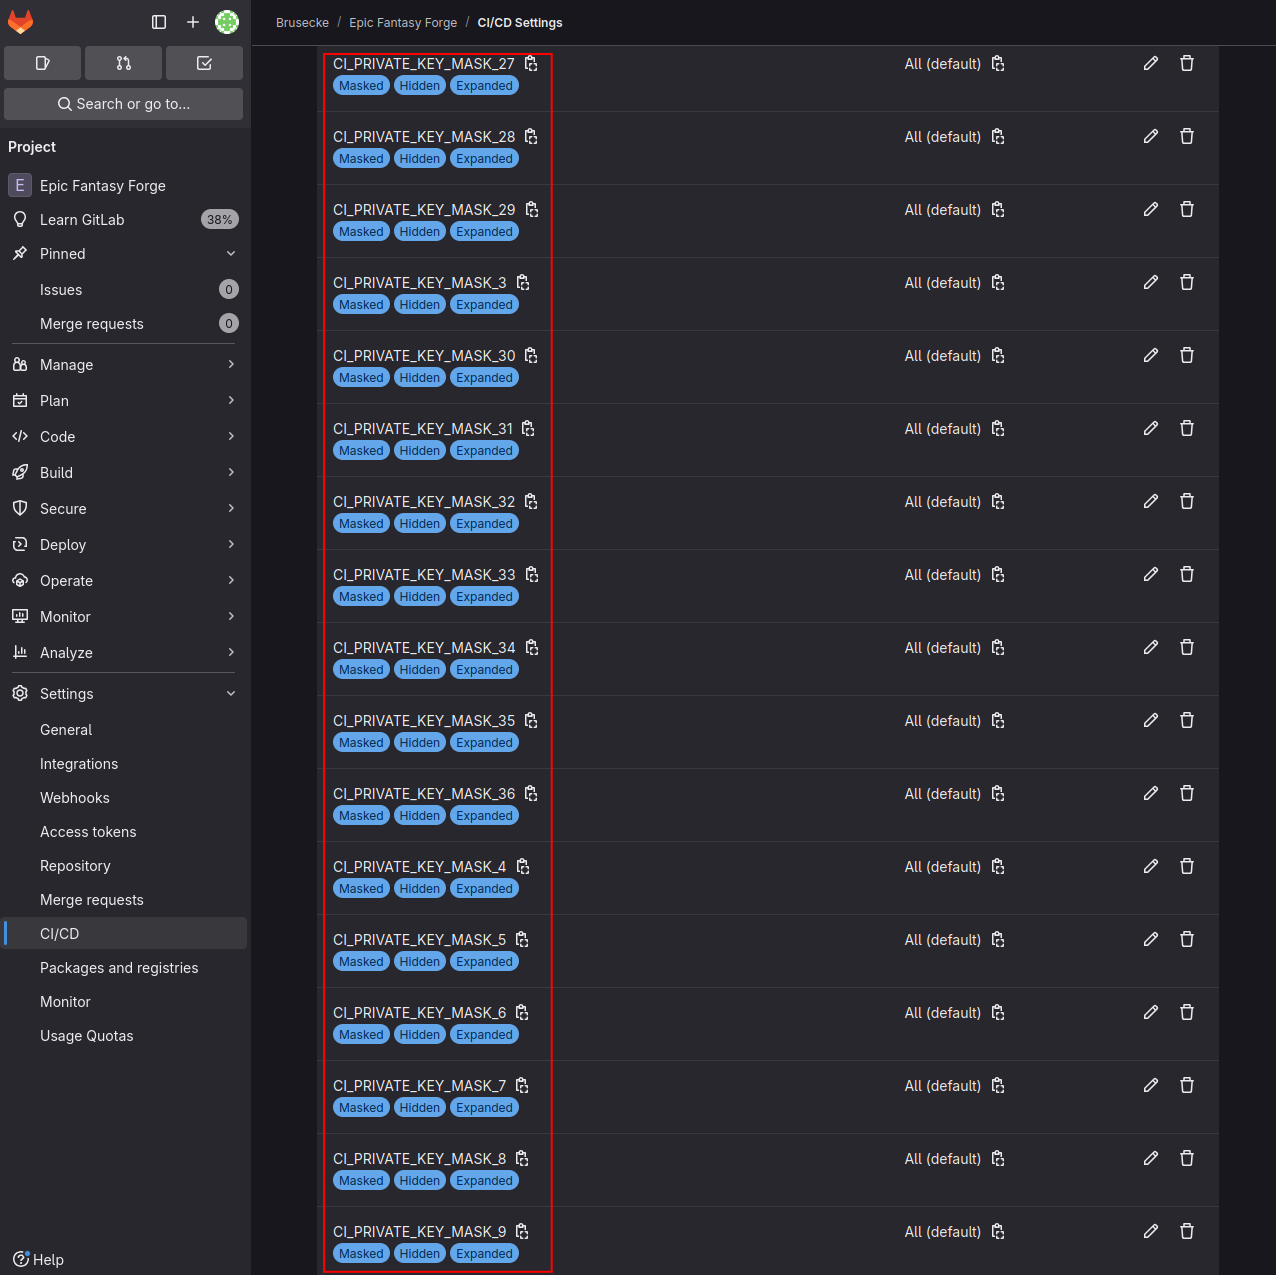Viewport: 1276px width, 1275px height.
Task: Open Learn GitLab progress link
Action: coord(125,220)
